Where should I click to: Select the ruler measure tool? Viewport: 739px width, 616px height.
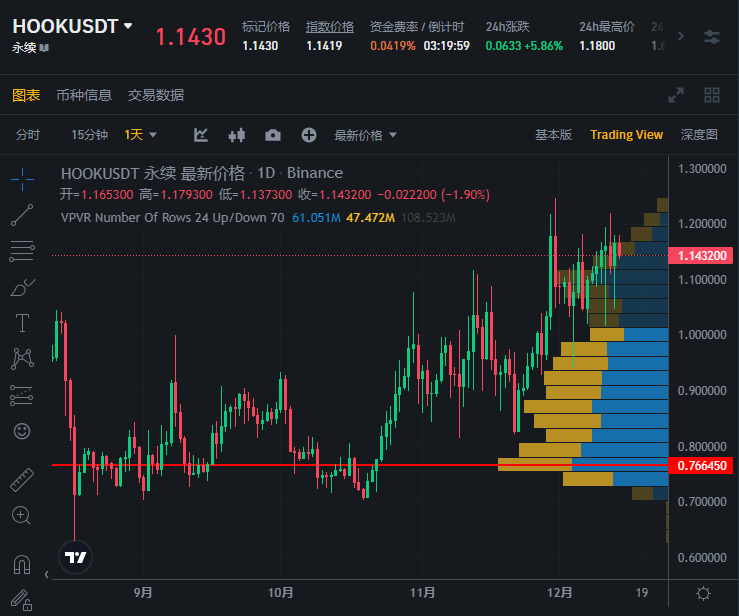pyautogui.click(x=21, y=480)
